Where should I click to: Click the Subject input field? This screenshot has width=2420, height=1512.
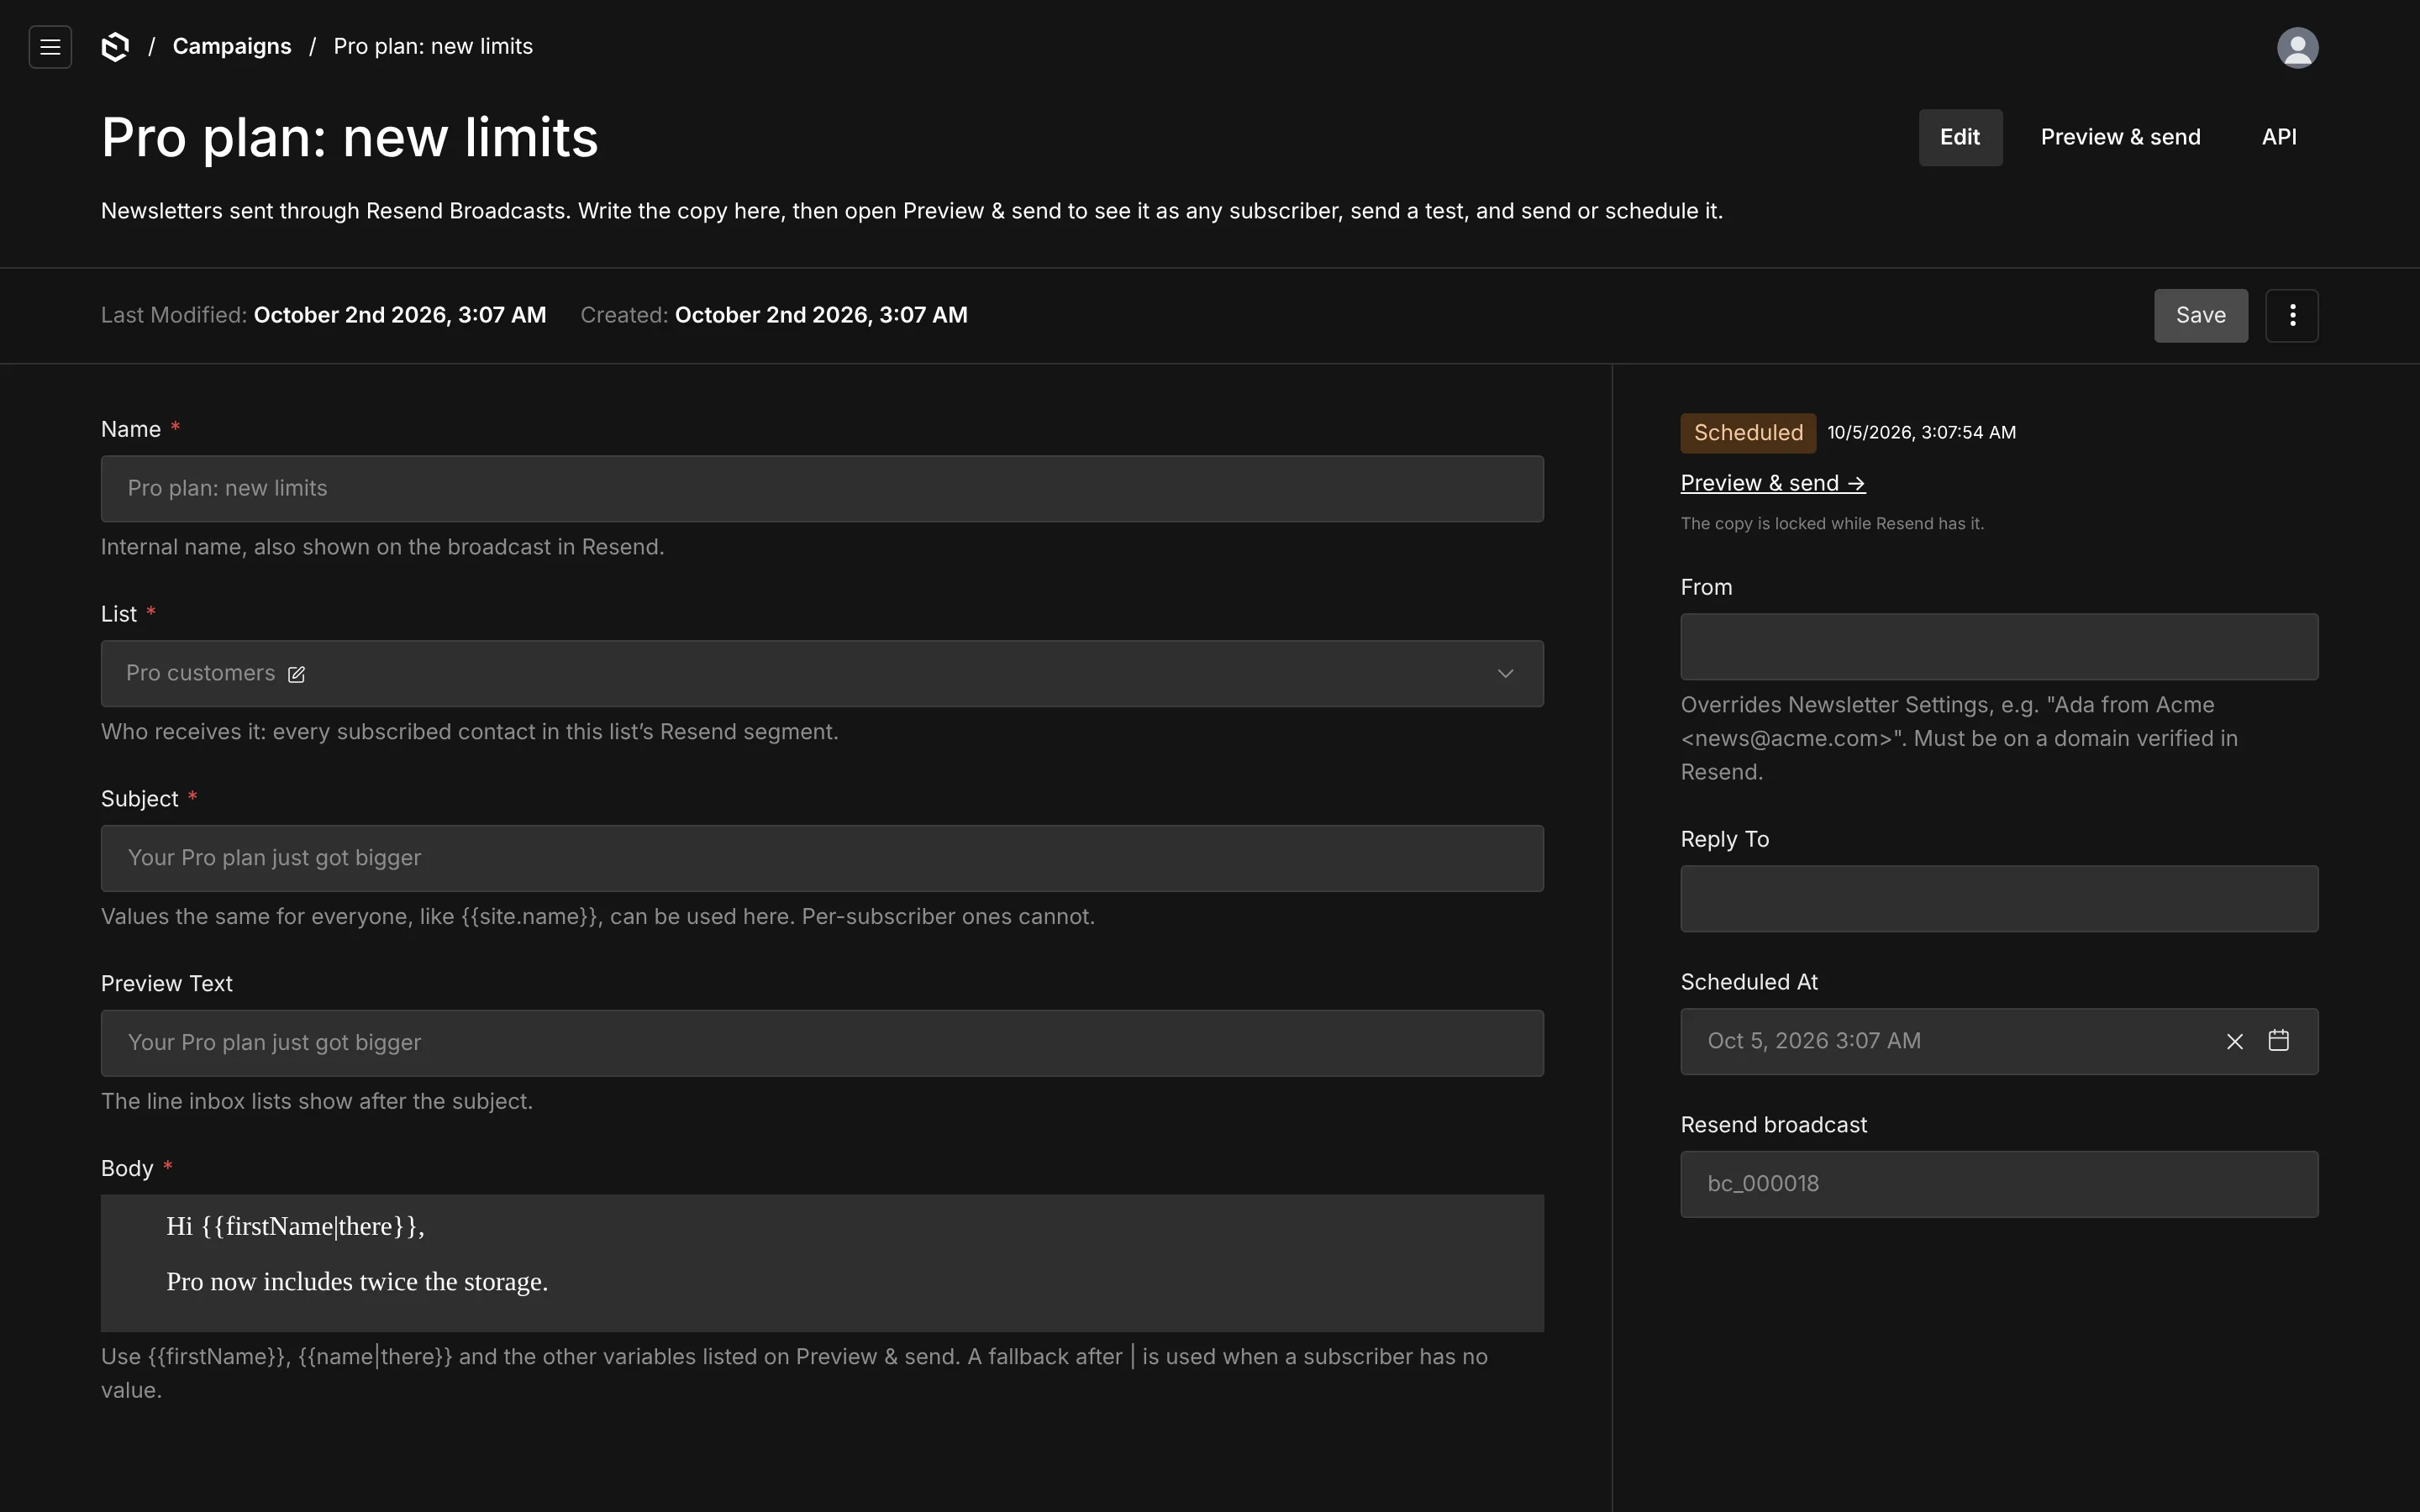pos(822,859)
